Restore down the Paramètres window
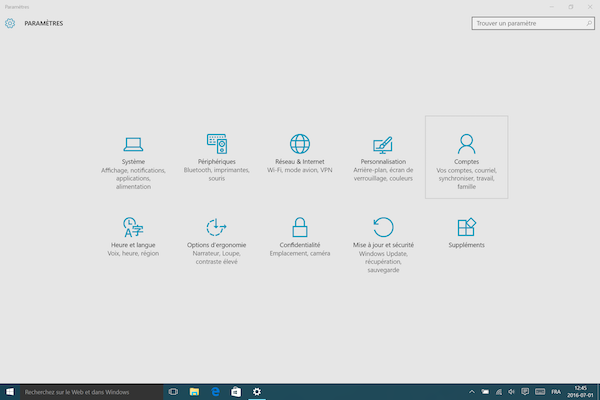600x400 pixels. coord(571,7)
